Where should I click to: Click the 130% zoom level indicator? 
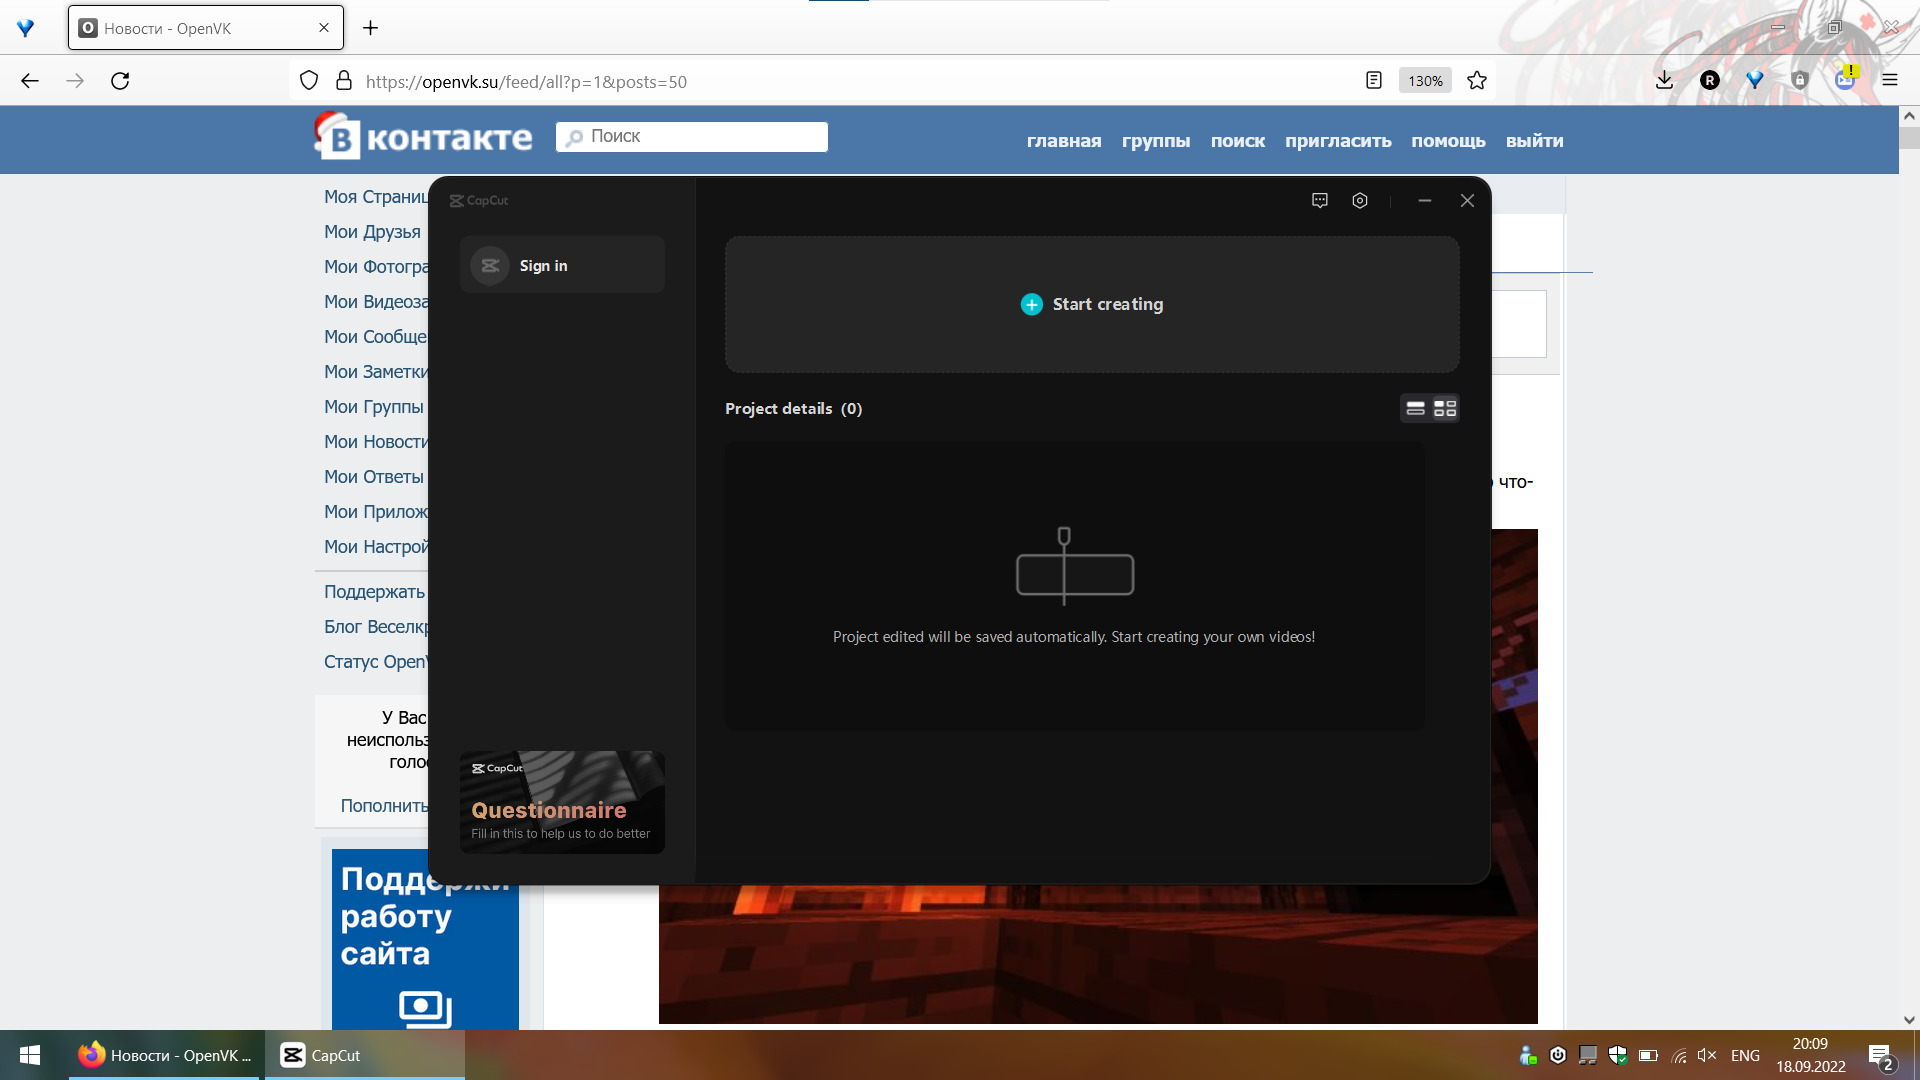click(x=1425, y=81)
